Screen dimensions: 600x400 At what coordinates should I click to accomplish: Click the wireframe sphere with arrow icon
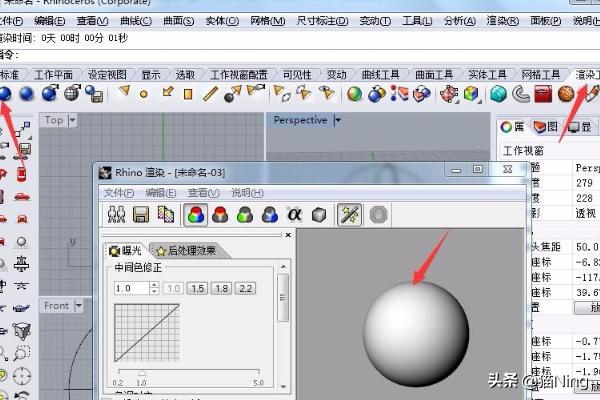pos(72,93)
